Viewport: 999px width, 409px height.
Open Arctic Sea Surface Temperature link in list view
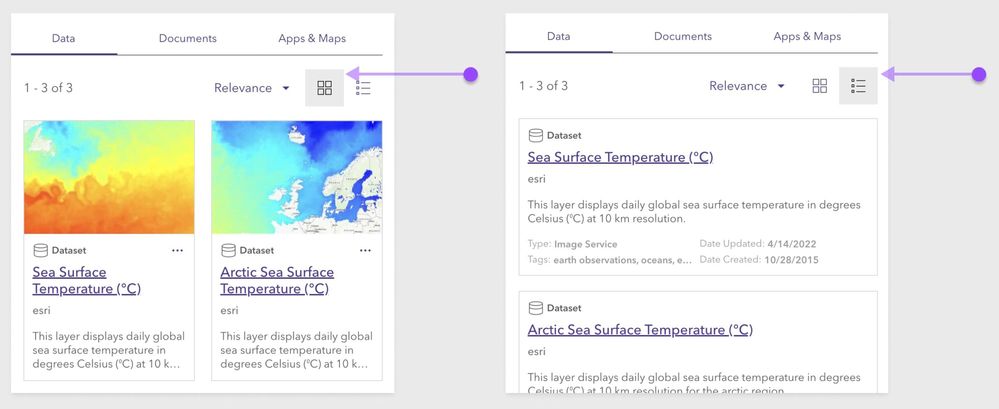coord(639,330)
